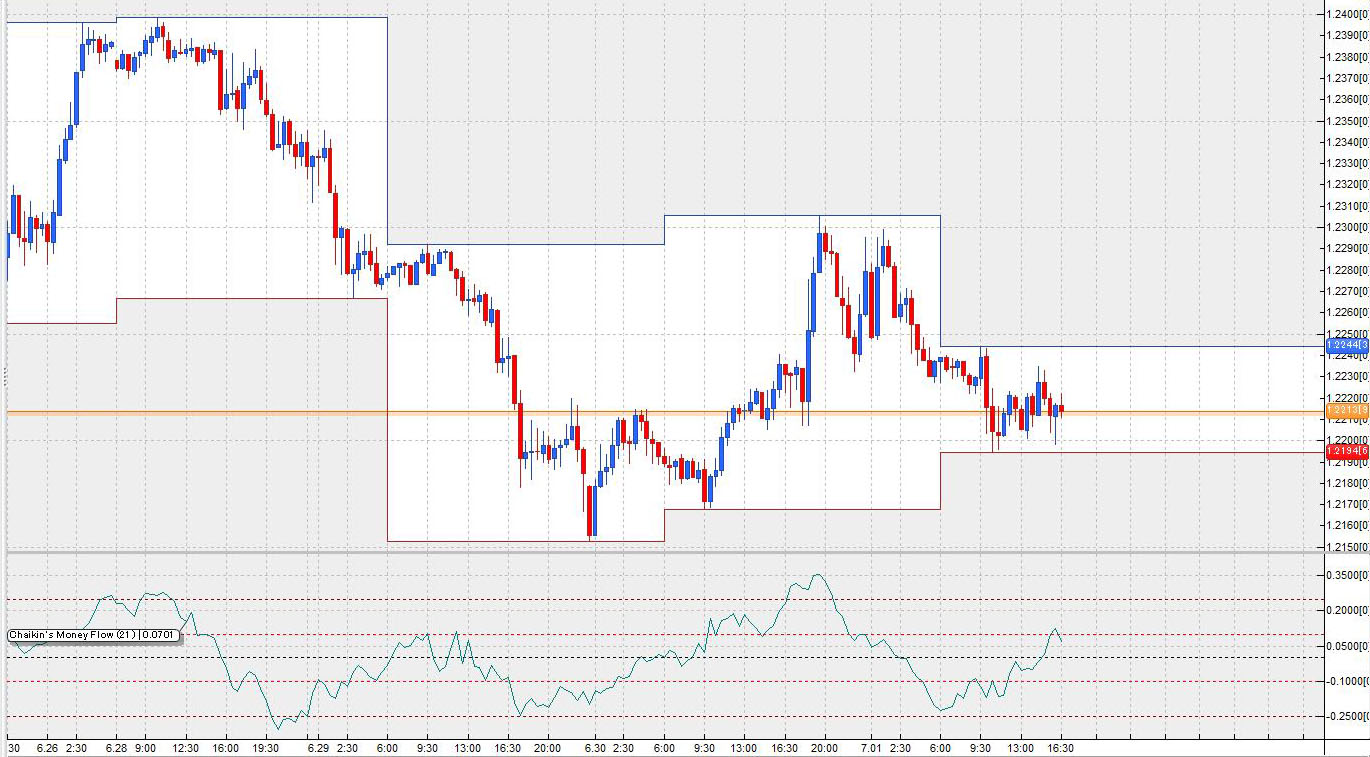Click the 1.2260 price axis label
Screen dimensions: 1370x757
pyautogui.click(x=1348, y=312)
